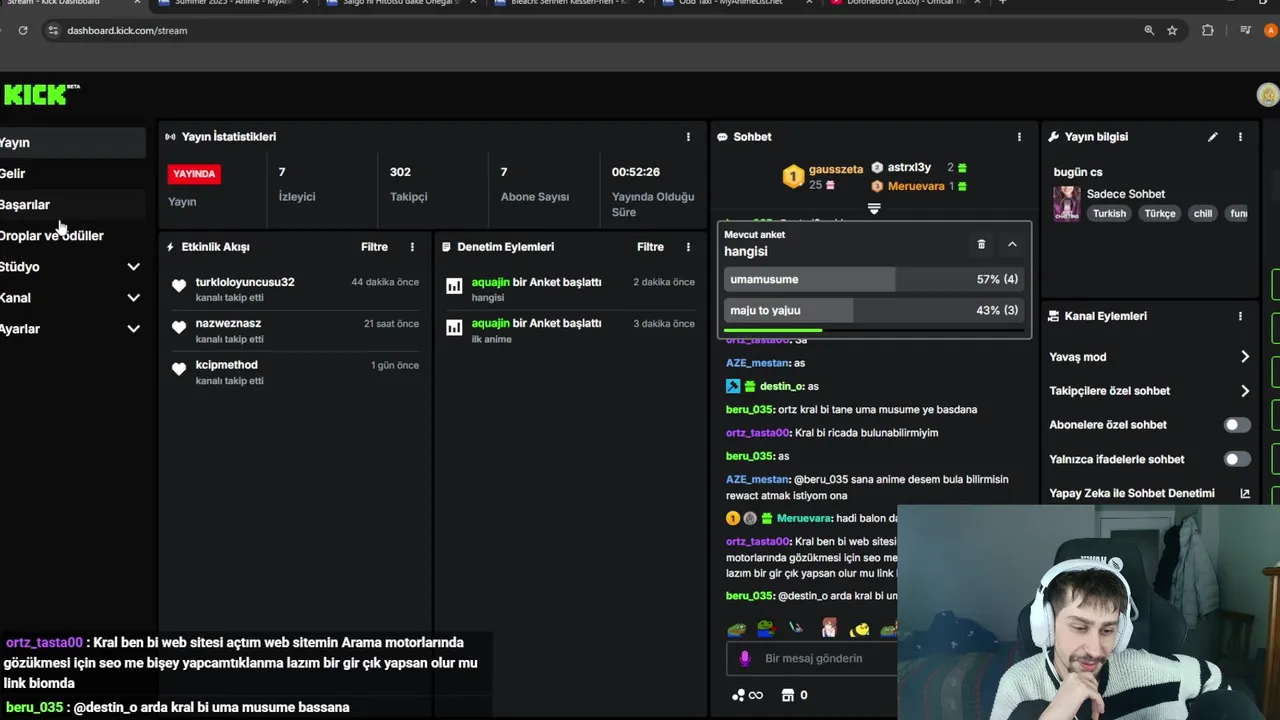The width and height of the screenshot is (1280, 720).
Task: Select Droplar ve ödüller in the sidebar
Action: click(x=72, y=236)
